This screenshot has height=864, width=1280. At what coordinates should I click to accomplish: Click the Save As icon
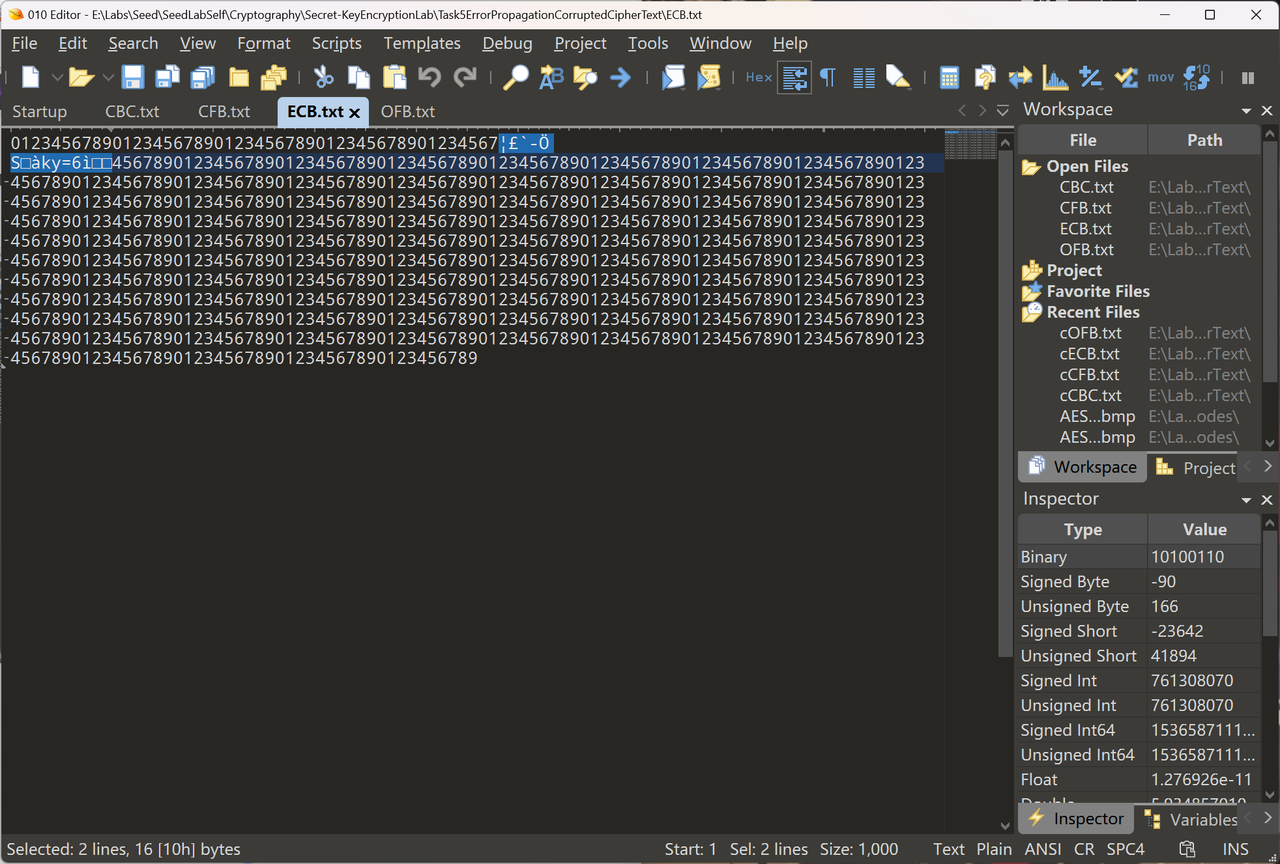click(x=167, y=77)
